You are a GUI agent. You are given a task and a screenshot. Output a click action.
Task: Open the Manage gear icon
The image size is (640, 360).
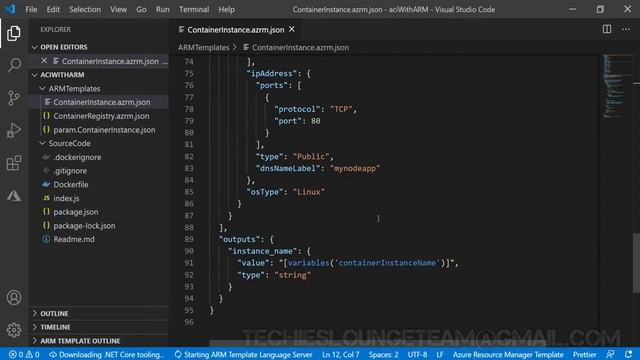(x=14, y=329)
